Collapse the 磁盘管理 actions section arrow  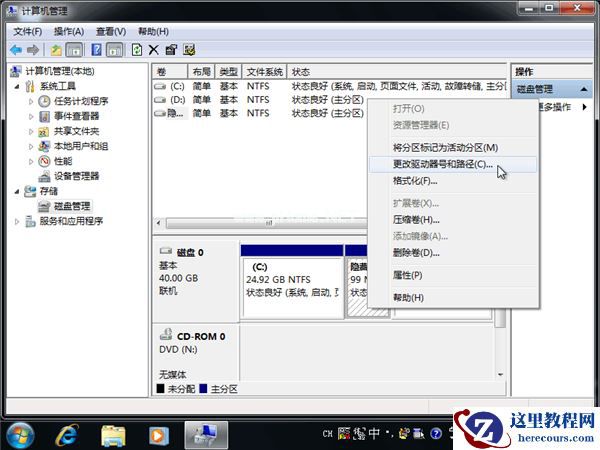click(x=584, y=90)
